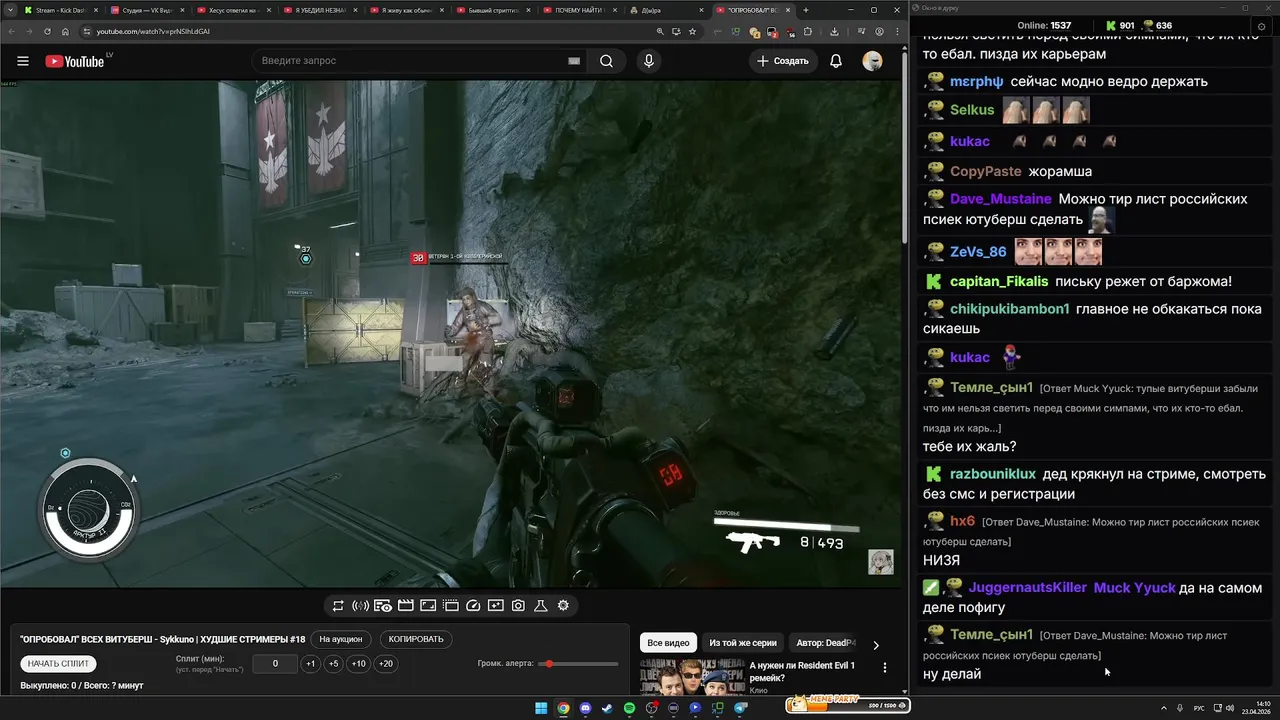Open the YouTube account avatar menu
1280x720 pixels.
tap(873, 61)
